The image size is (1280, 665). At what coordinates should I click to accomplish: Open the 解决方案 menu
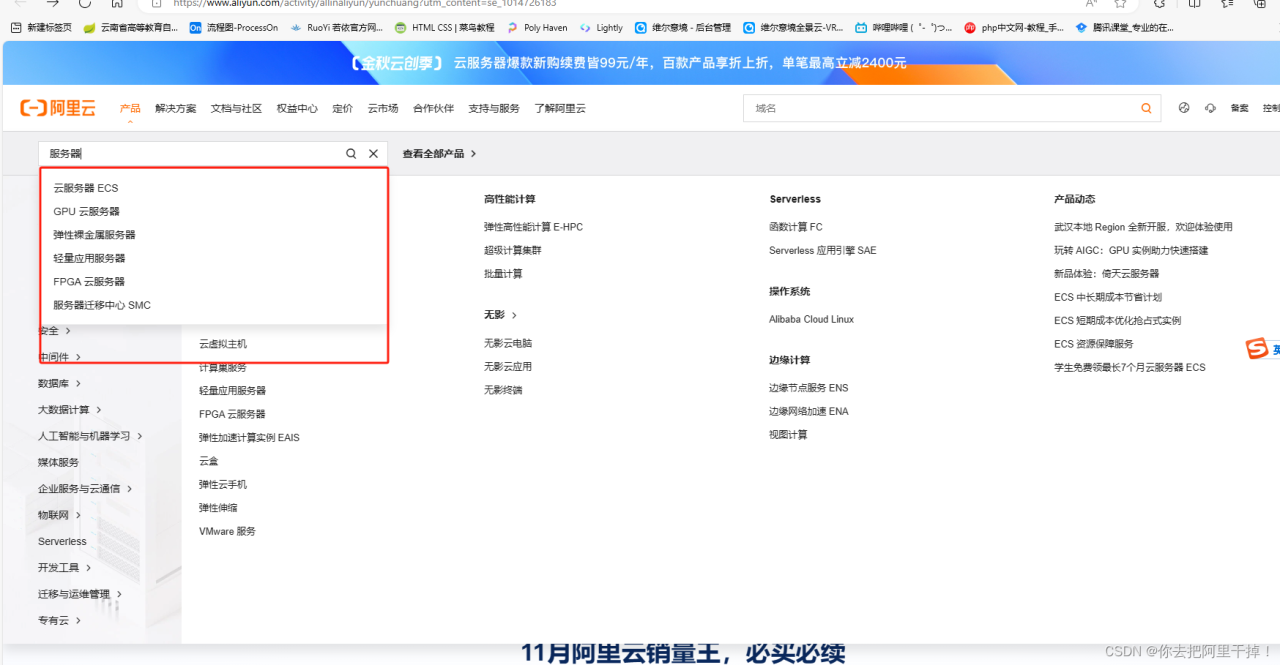175,108
